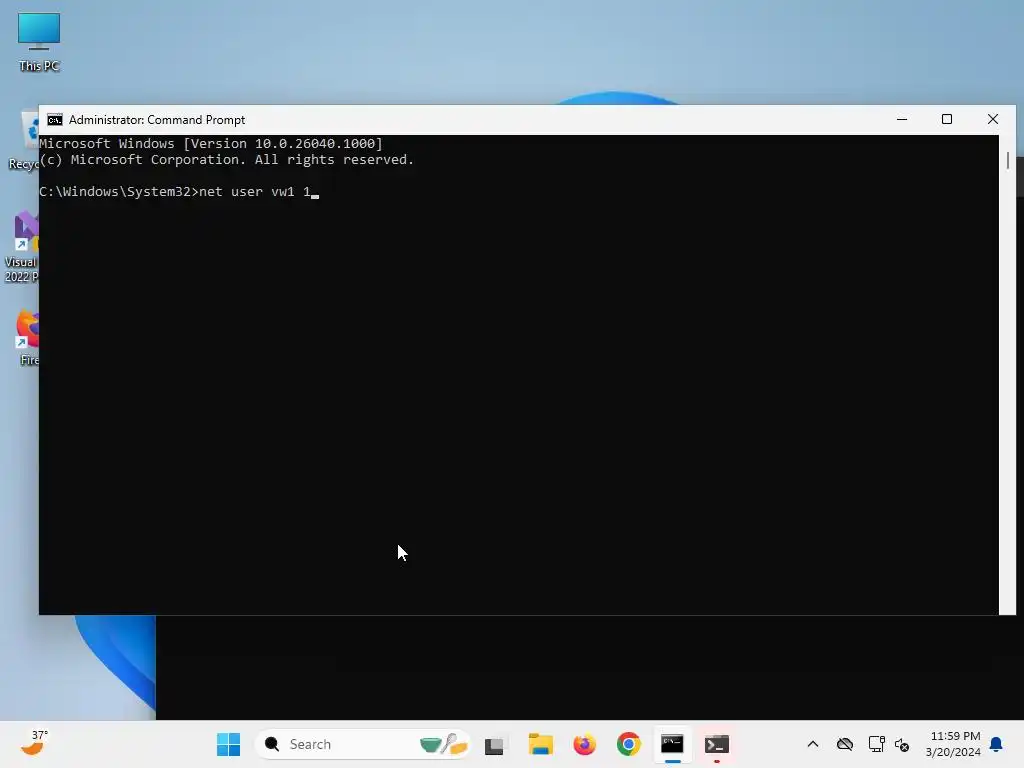
Task: Click the Command Prompt title bar icon
Action: [x=55, y=120]
